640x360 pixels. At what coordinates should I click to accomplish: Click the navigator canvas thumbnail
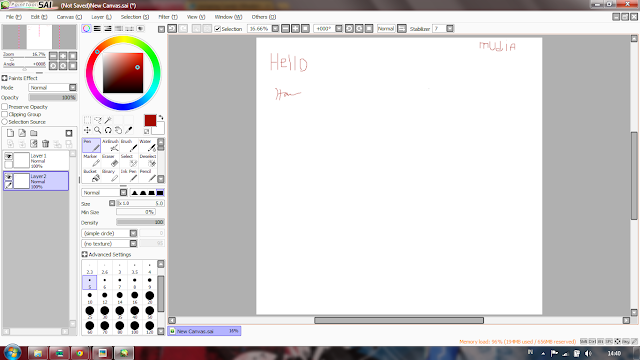39,37
